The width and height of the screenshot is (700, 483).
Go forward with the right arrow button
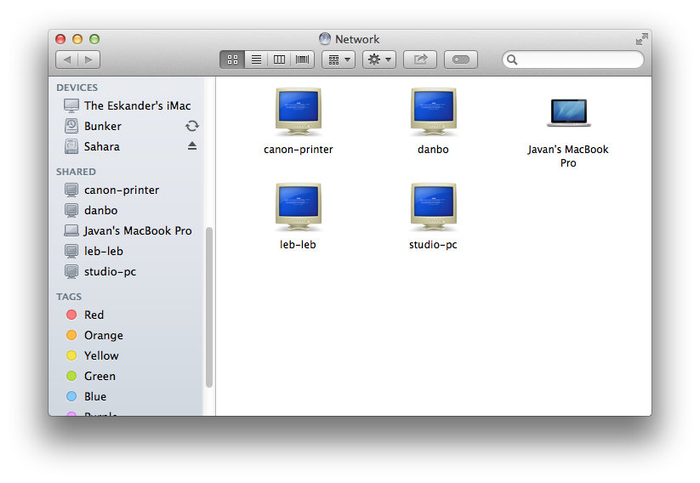(x=89, y=59)
